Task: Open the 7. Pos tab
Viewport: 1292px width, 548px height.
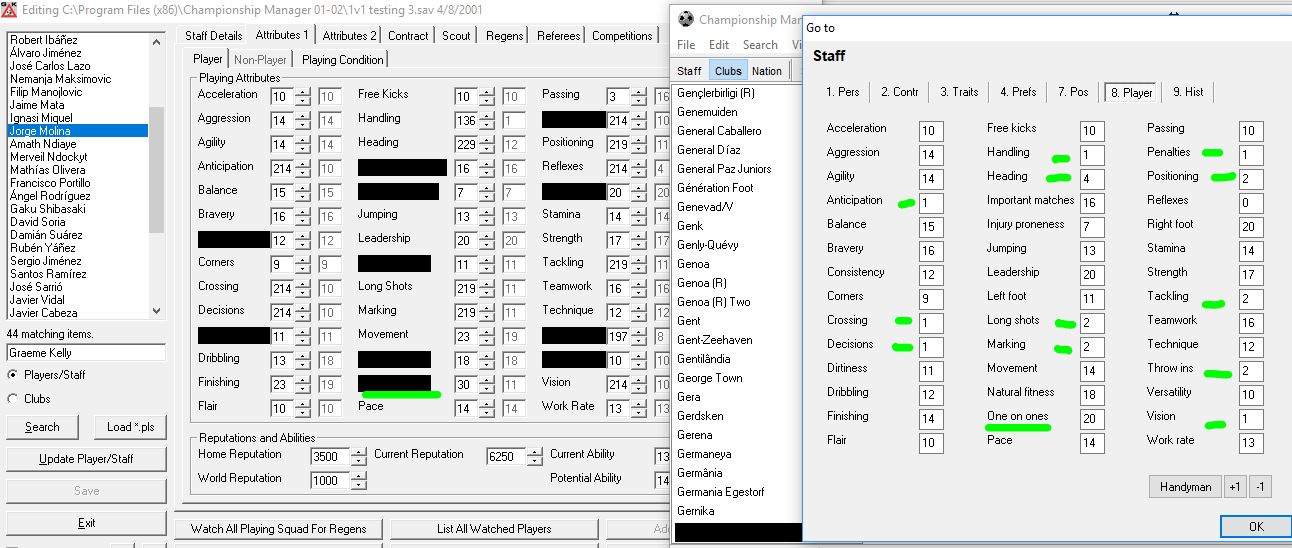Action: point(1073,92)
